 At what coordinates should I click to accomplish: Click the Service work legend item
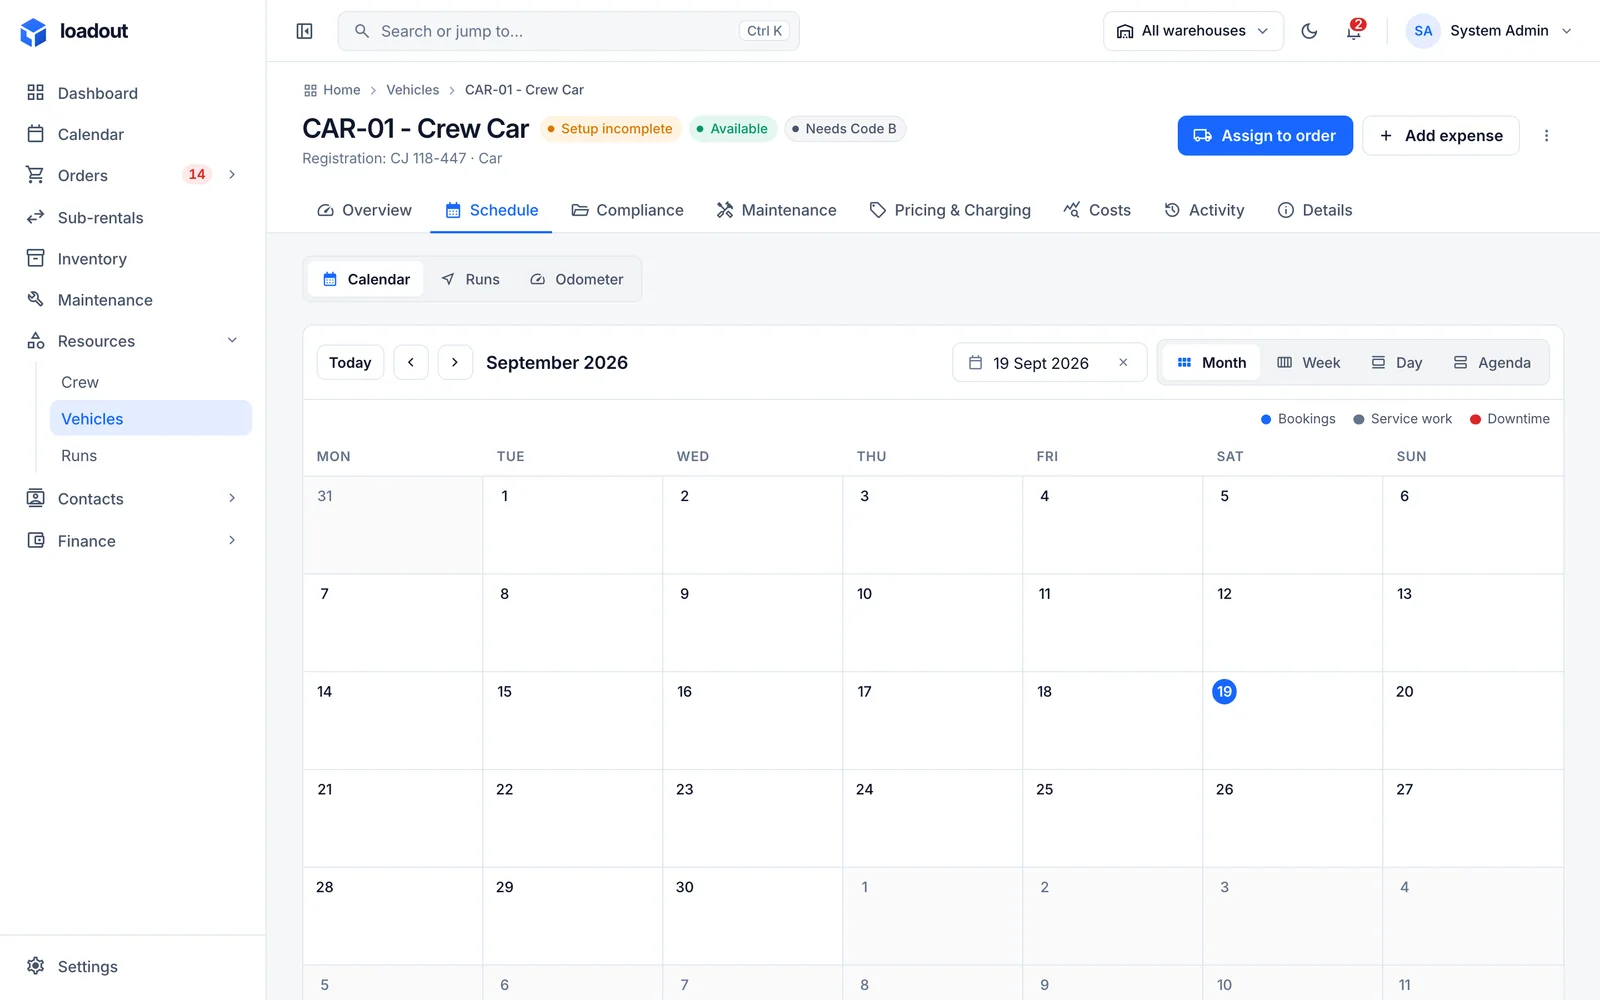(x=1402, y=419)
